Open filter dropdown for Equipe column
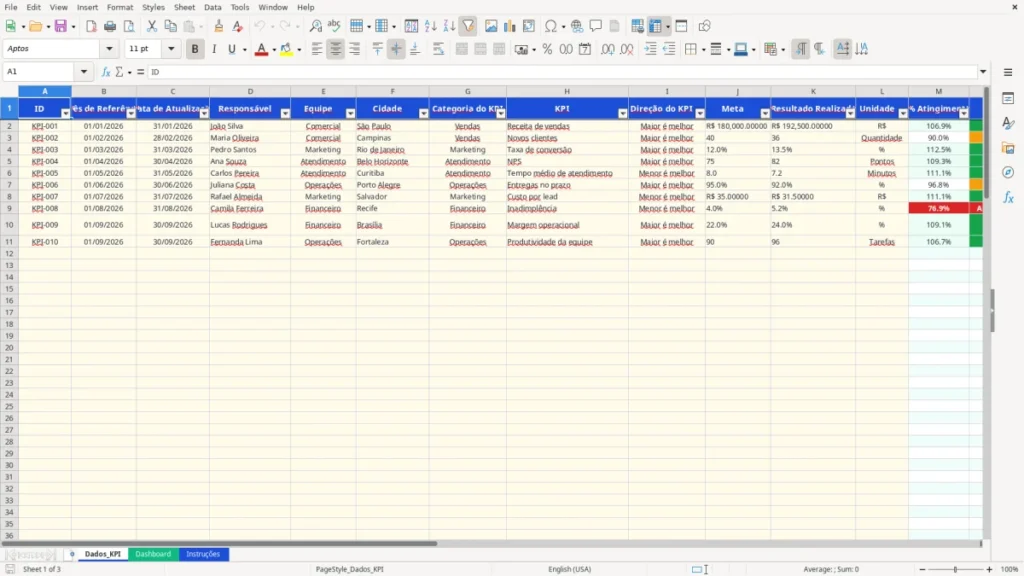 click(x=350, y=114)
